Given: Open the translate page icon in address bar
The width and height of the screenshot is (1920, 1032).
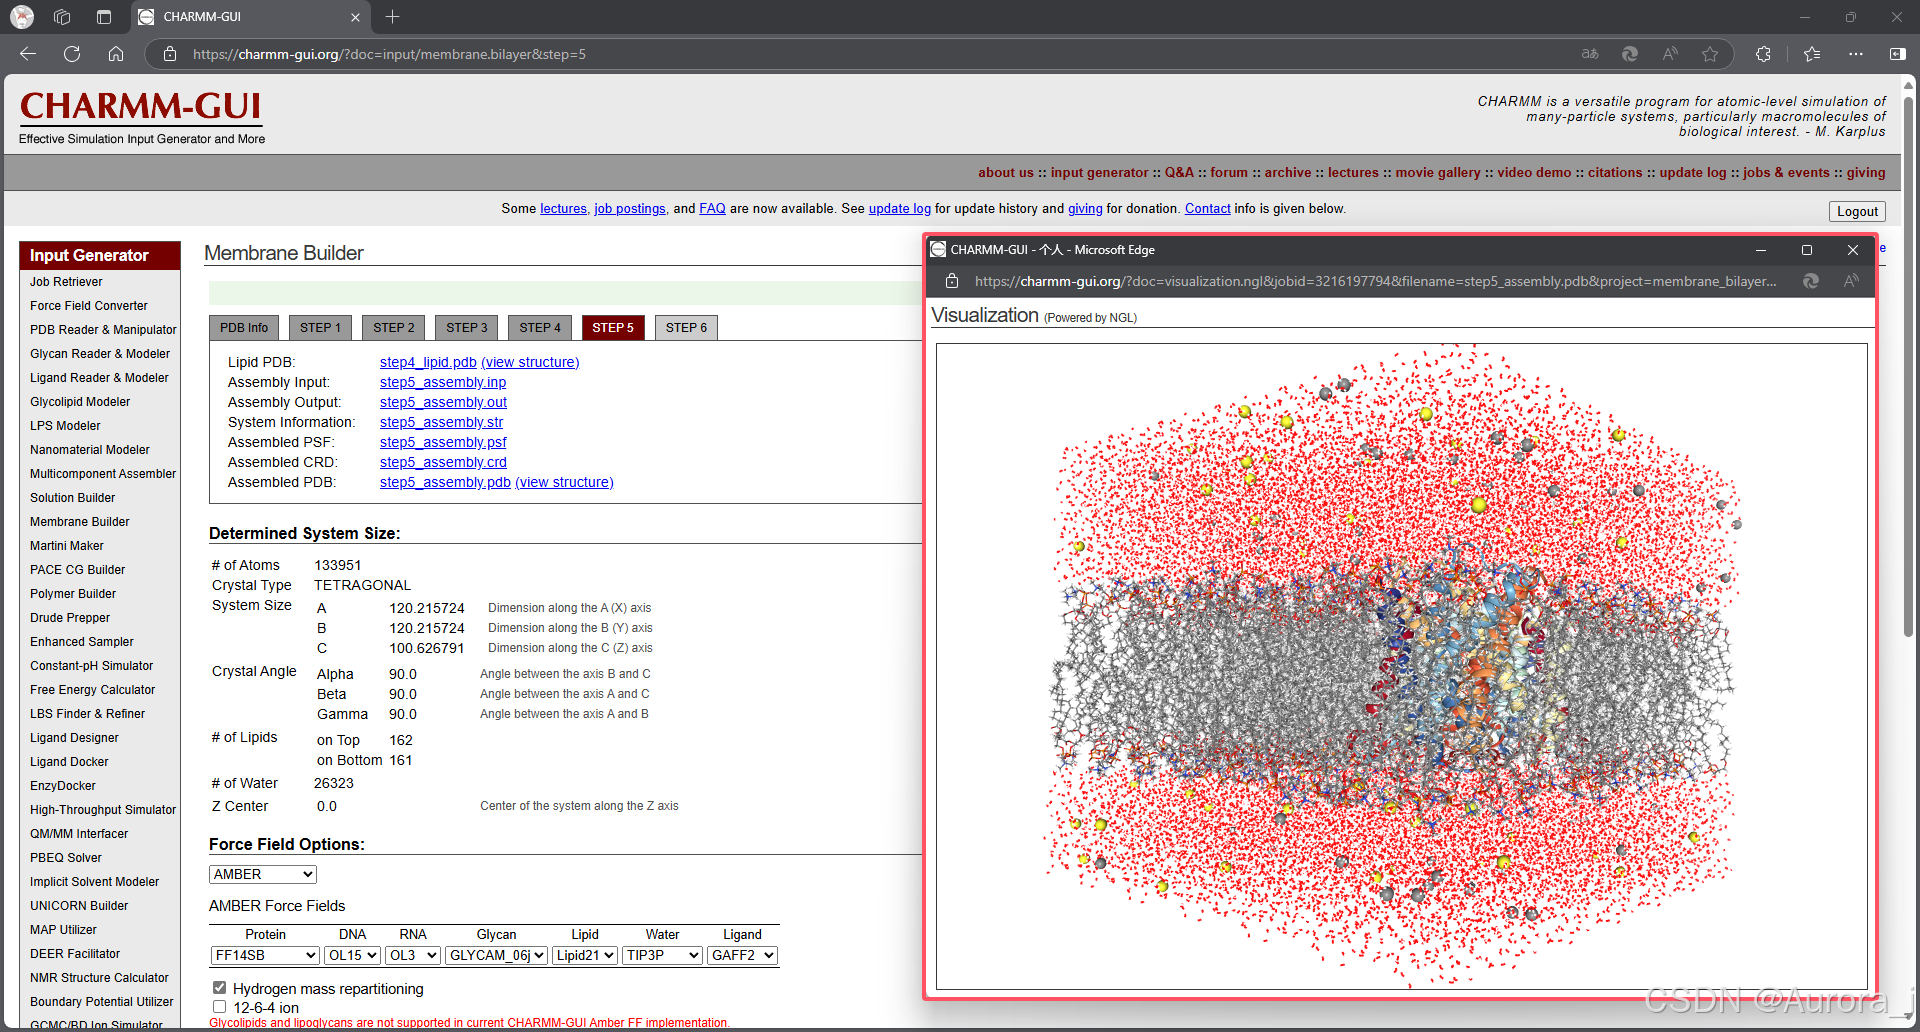Looking at the screenshot, I should coord(1590,54).
